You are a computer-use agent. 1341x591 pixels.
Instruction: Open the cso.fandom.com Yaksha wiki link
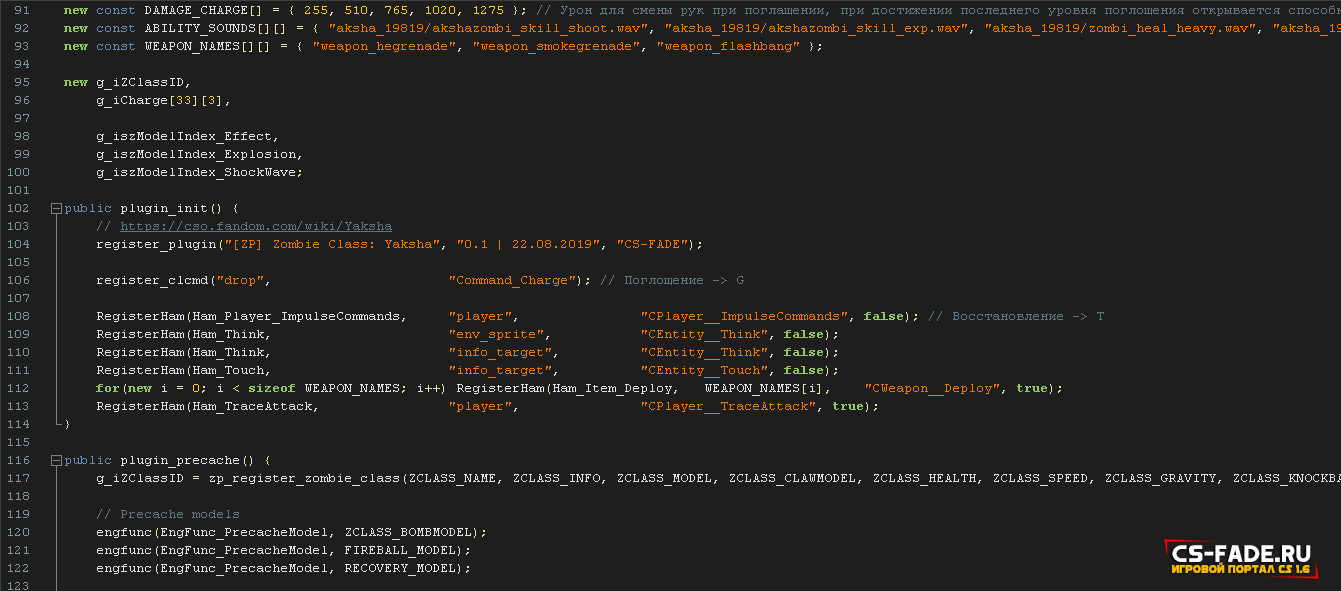pos(256,226)
